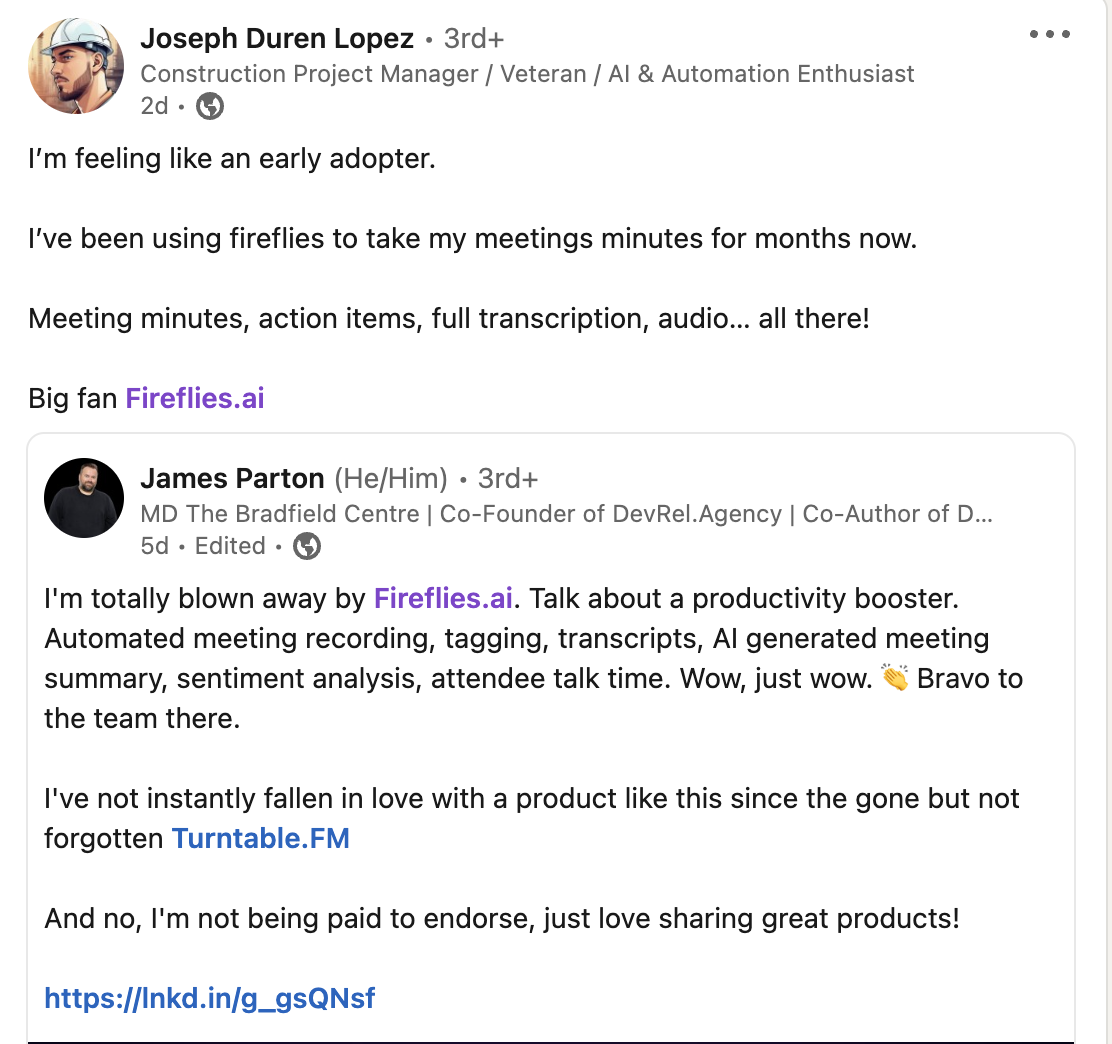Open the post options ellipsis menu
The image size is (1112, 1044).
pos(1049,33)
